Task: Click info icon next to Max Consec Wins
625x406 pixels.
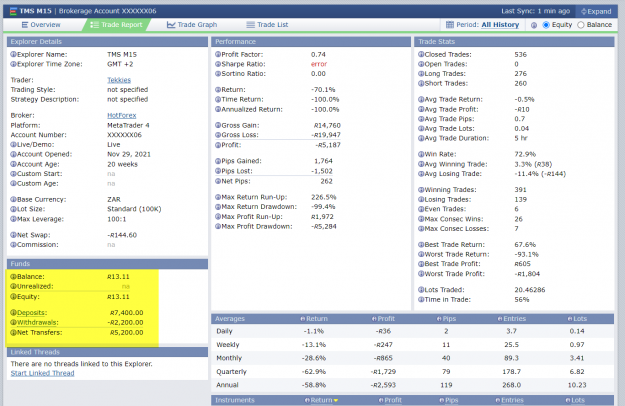Action: (x=421, y=219)
